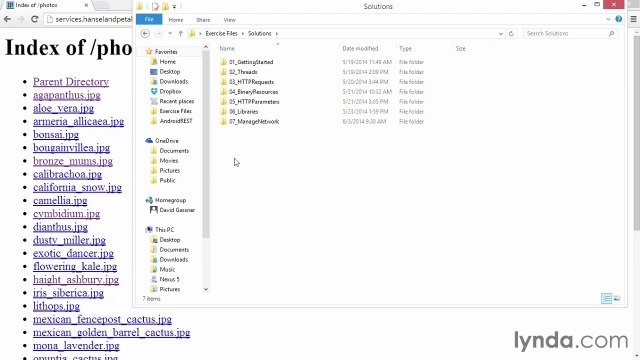Select OneDrive in navigation pane
Screen dimensions: 640x360
click(167, 141)
